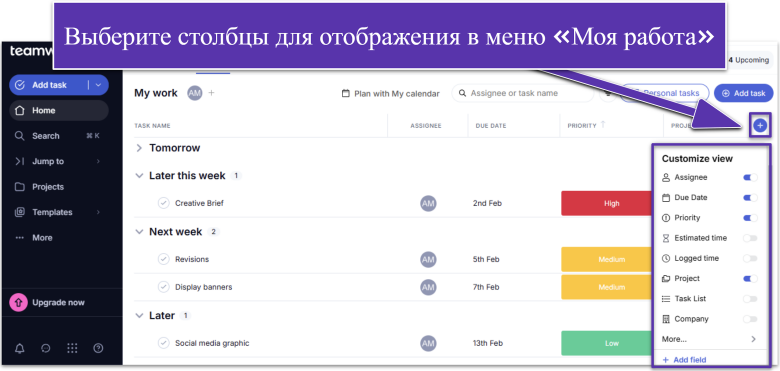Viewport: 780px width, 371px height.
Task: Click the DUE DATE column header
Action: (x=491, y=126)
